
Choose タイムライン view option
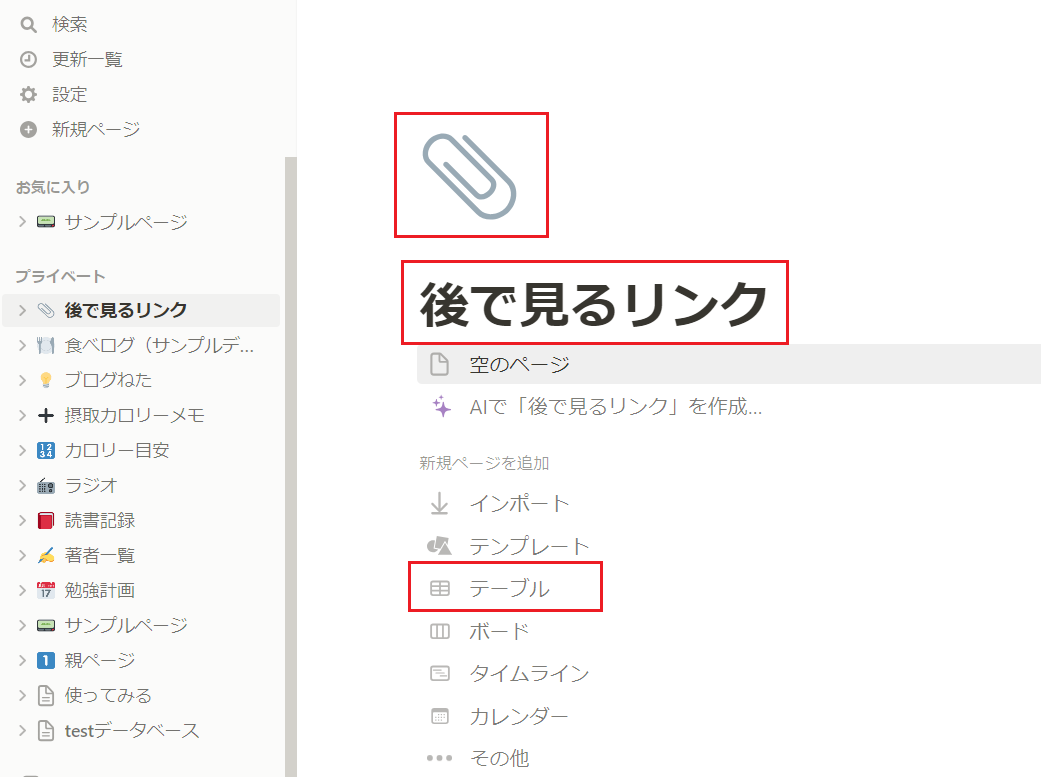[529, 673]
